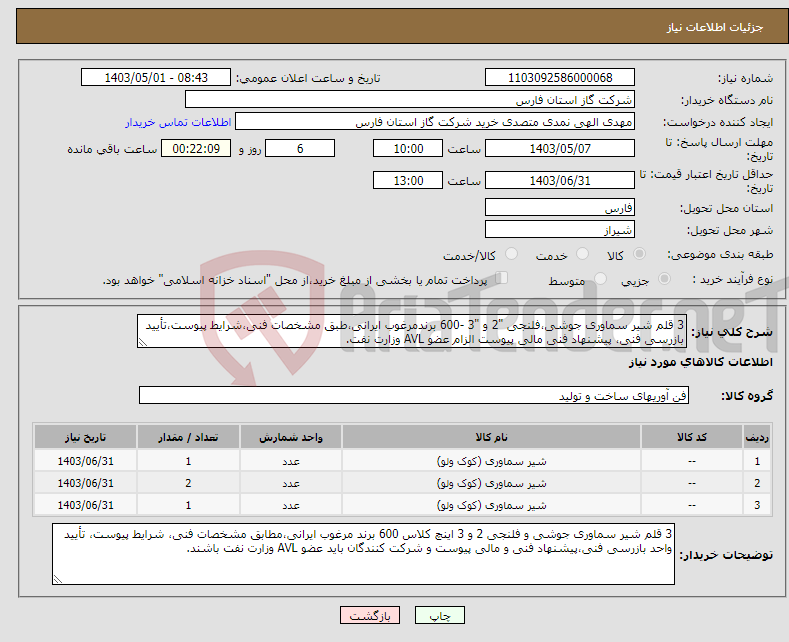
Task: Select the خدمت radio button
Action: click(582, 254)
